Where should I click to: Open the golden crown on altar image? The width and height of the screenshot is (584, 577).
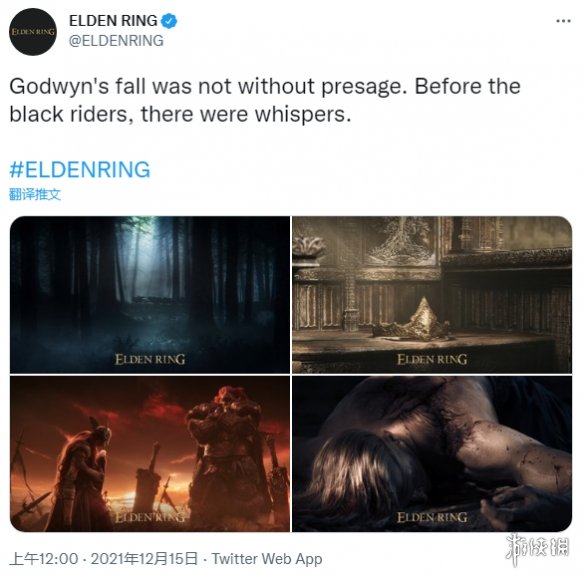pos(432,295)
